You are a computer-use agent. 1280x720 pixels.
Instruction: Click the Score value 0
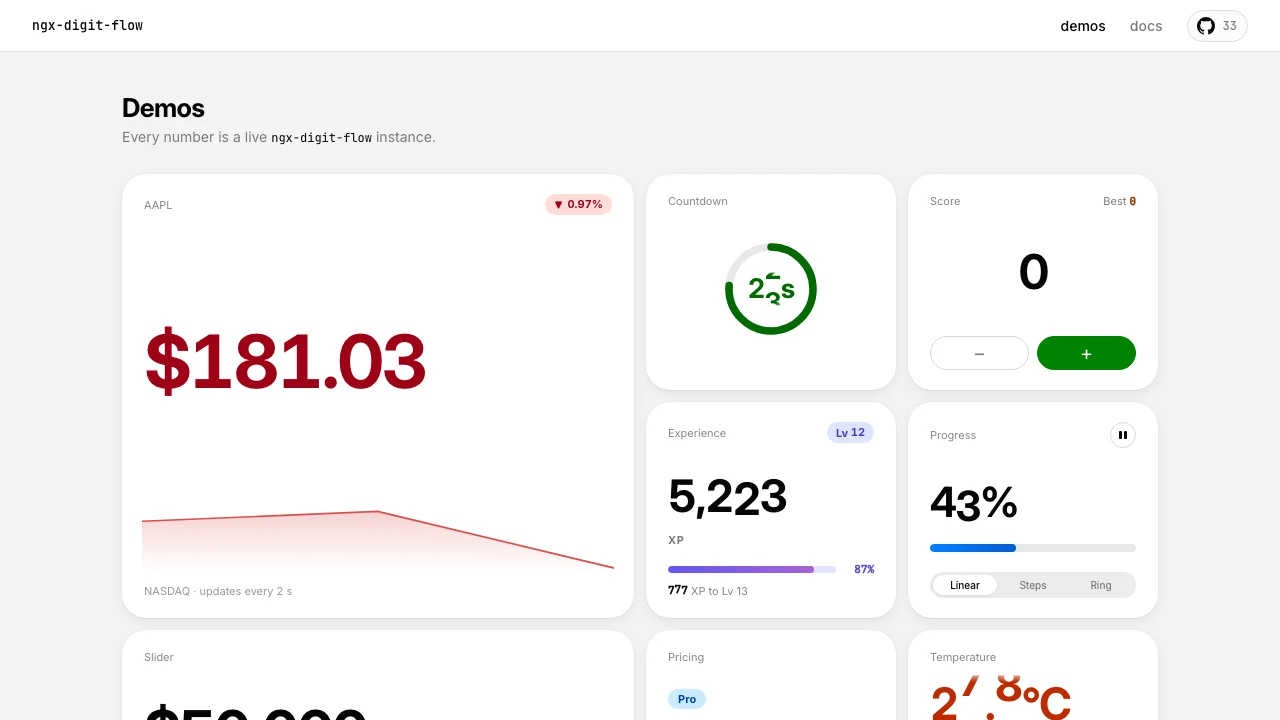point(1033,272)
